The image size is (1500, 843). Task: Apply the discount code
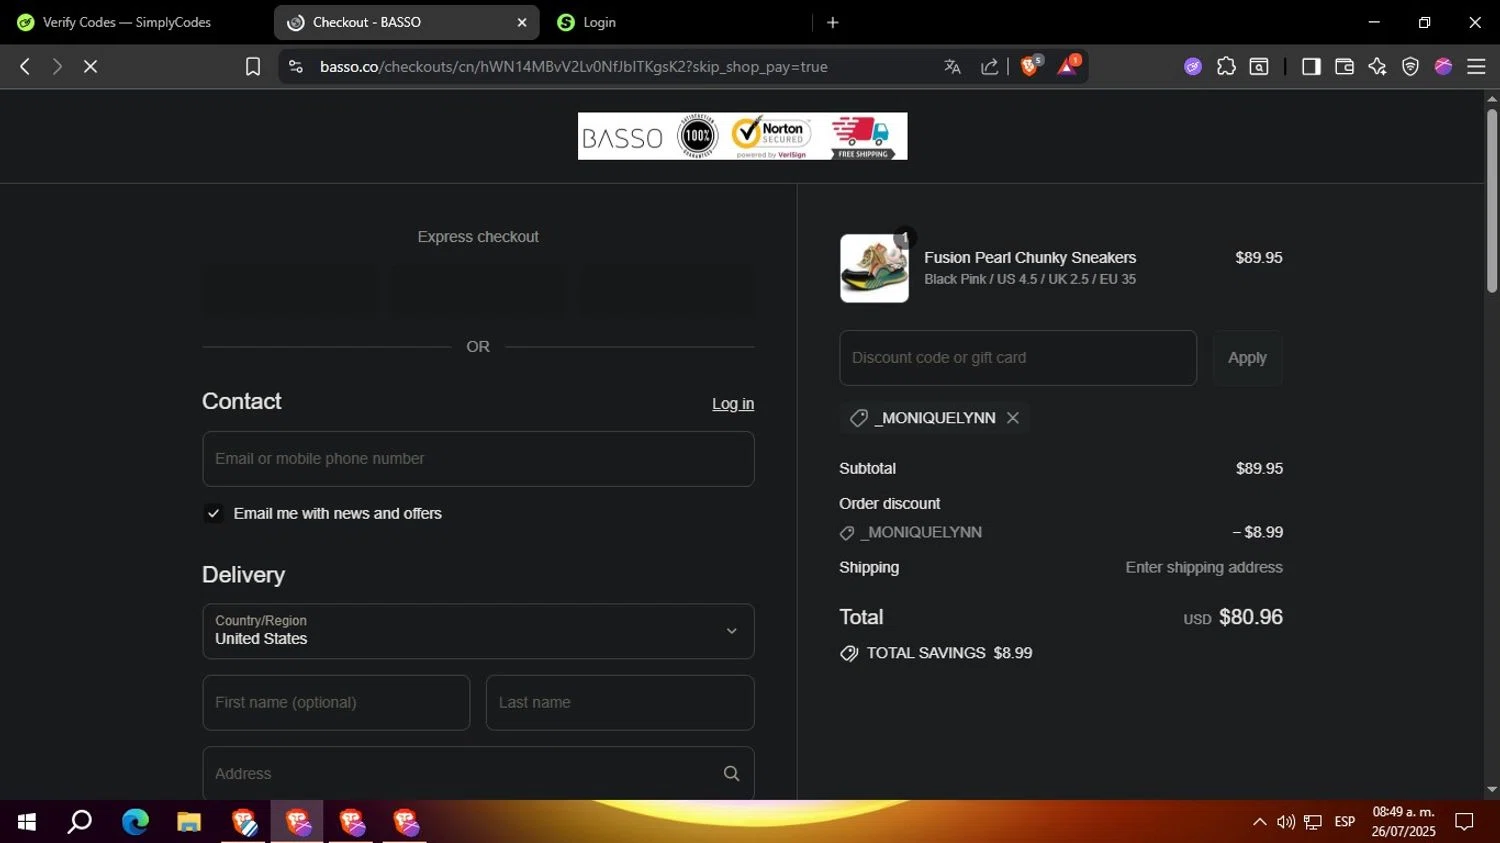(1247, 358)
